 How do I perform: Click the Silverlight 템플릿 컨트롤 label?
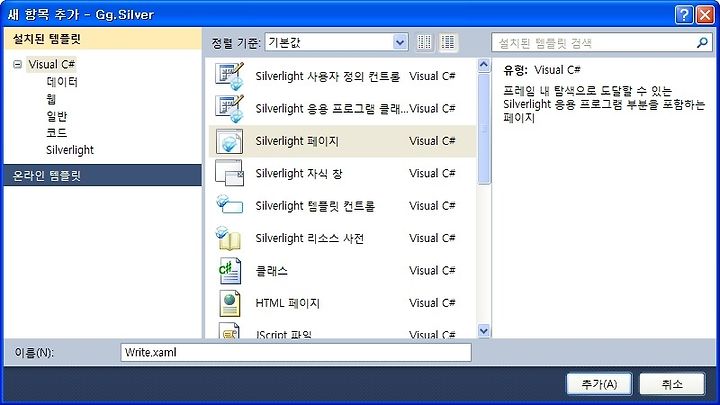coord(315,206)
